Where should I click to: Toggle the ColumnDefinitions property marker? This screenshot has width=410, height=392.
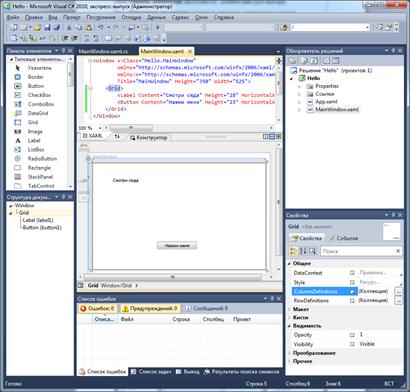[352, 292]
